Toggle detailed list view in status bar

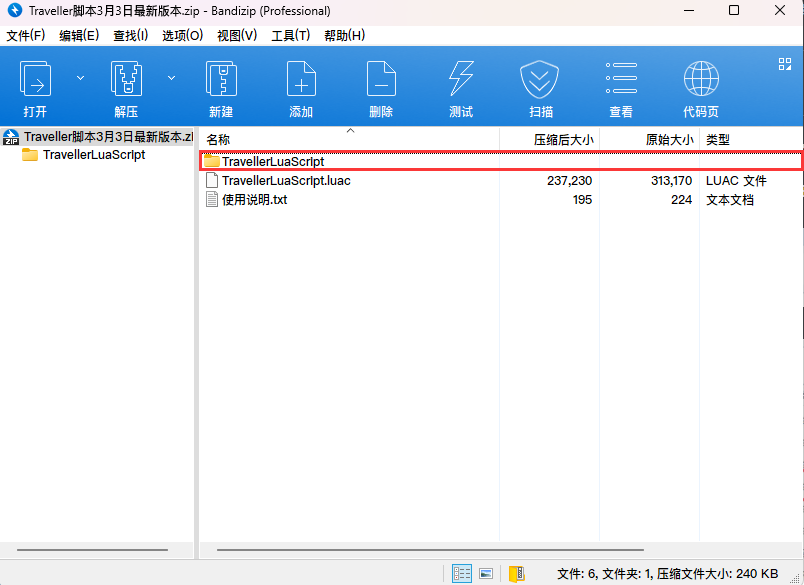pyautogui.click(x=461, y=573)
